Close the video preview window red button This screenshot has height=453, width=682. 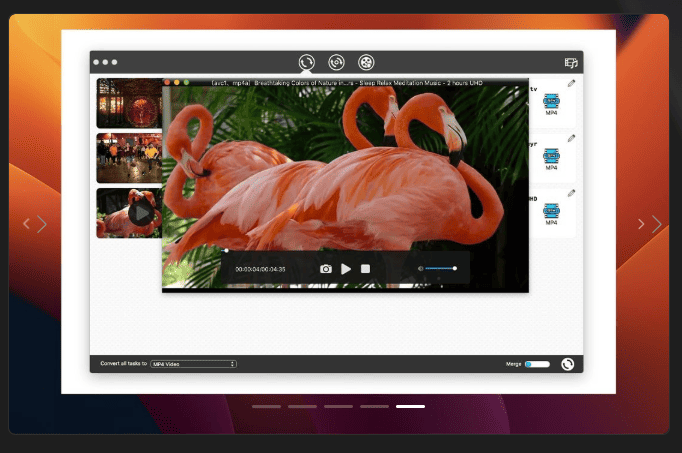point(167,82)
